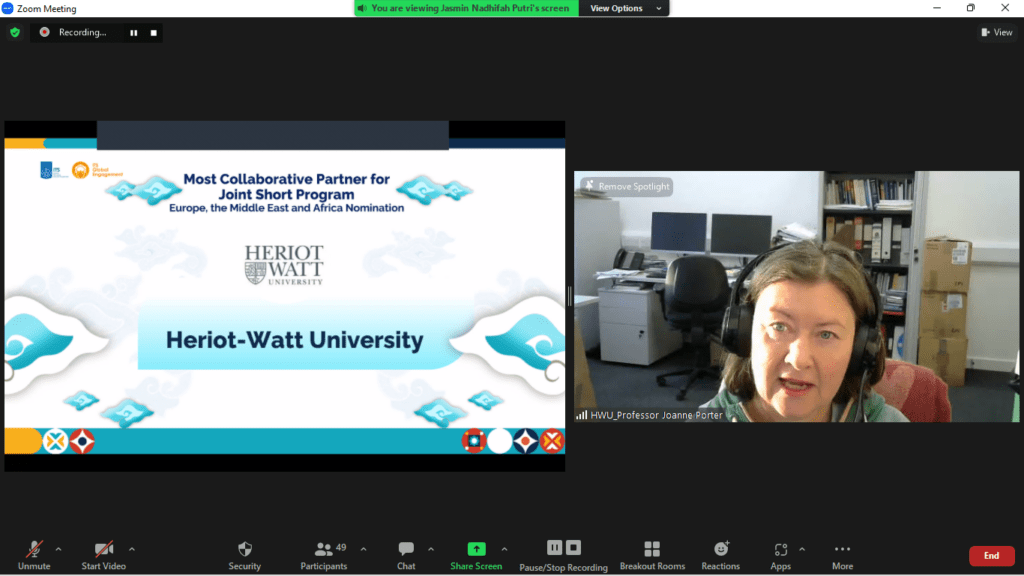Expand the arrow beside Share Screen
The height and width of the screenshot is (576, 1024).
(x=504, y=549)
